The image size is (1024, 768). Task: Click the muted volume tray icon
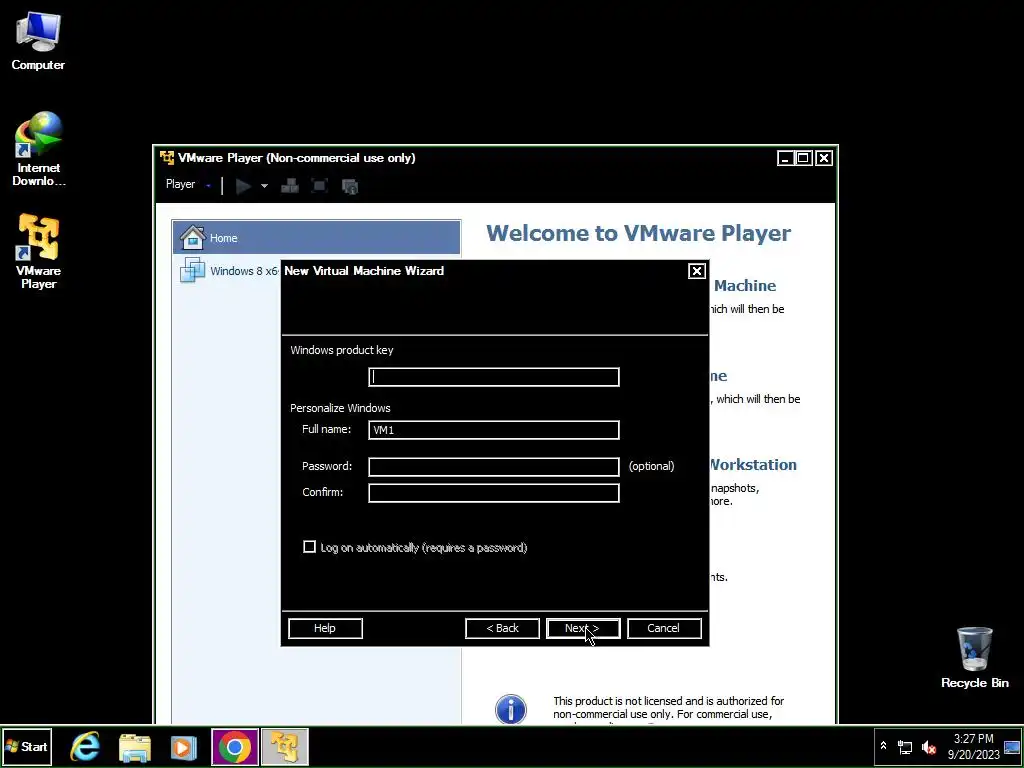pyautogui.click(x=928, y=747)
